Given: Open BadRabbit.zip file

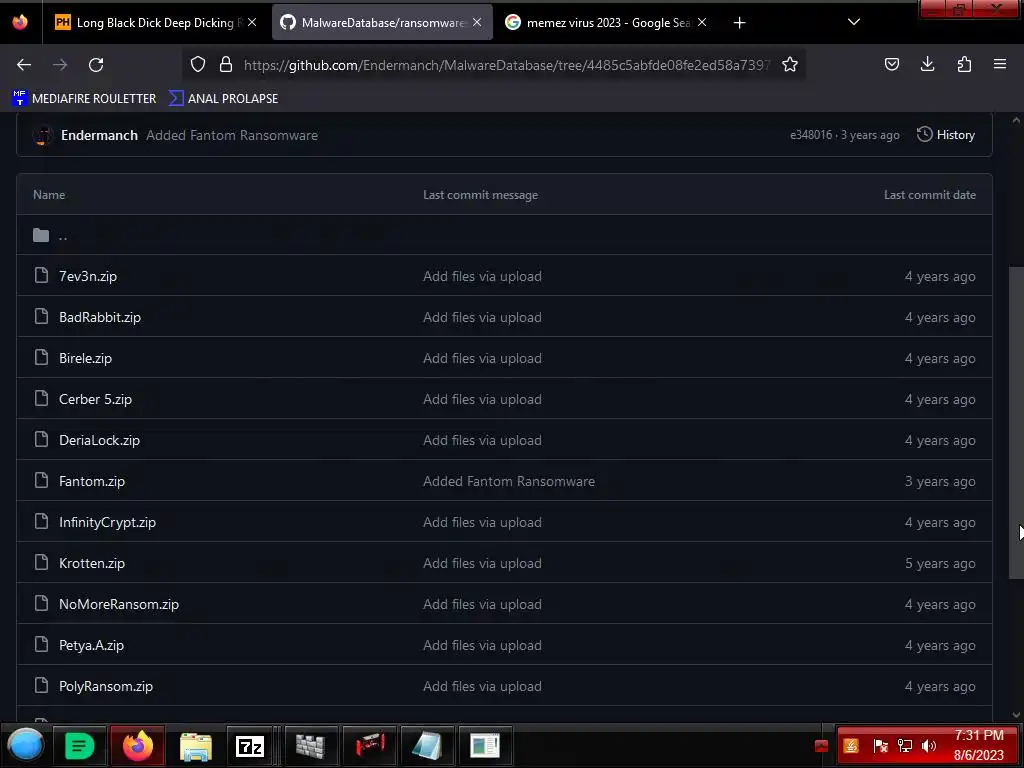Looking at the screenshot, I should point(100,317).
